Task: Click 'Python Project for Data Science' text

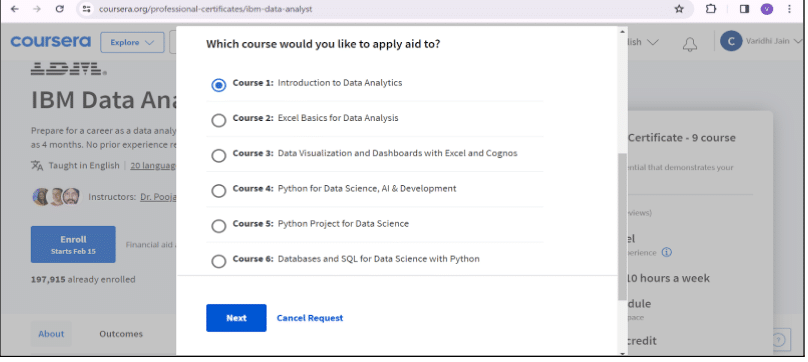Action: click(343, 223)
